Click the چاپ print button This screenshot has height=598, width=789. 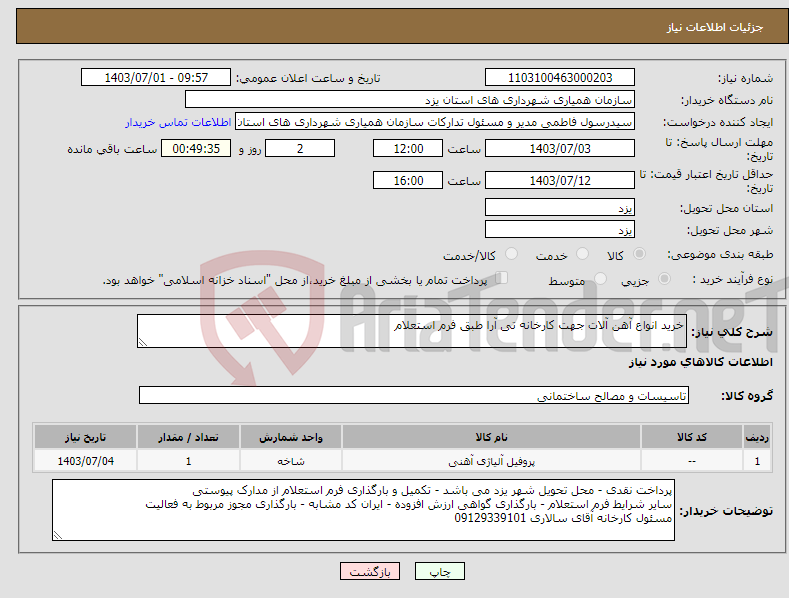click(440, 571)
